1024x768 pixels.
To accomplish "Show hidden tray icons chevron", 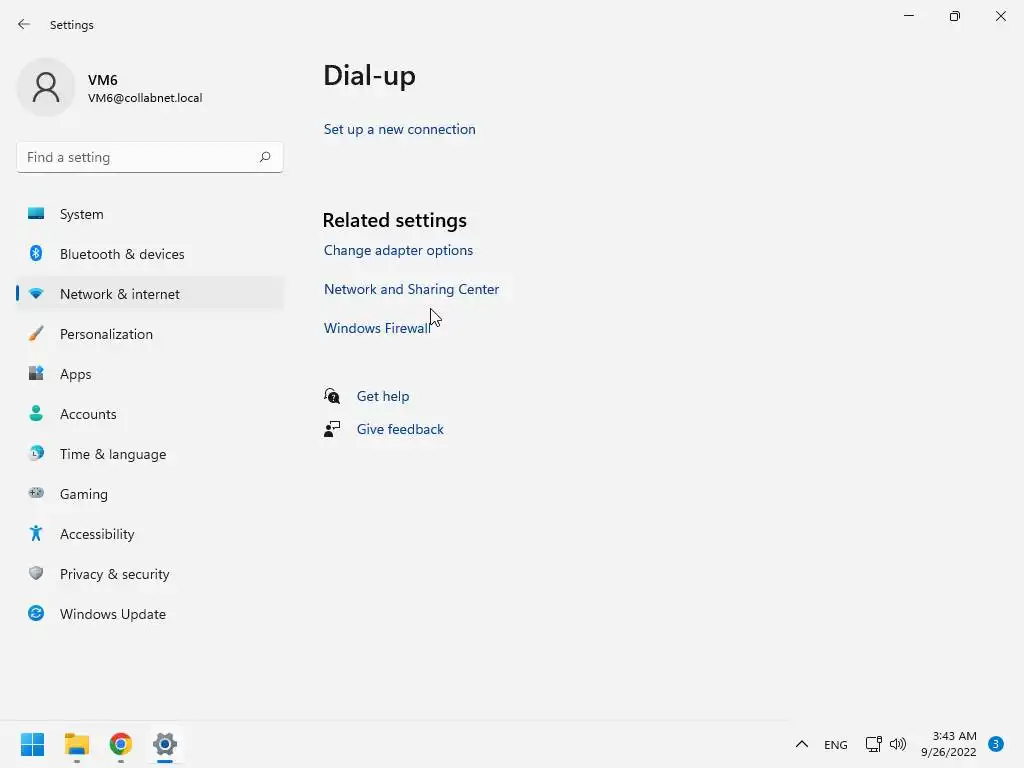I will click(x=802, y=744).
